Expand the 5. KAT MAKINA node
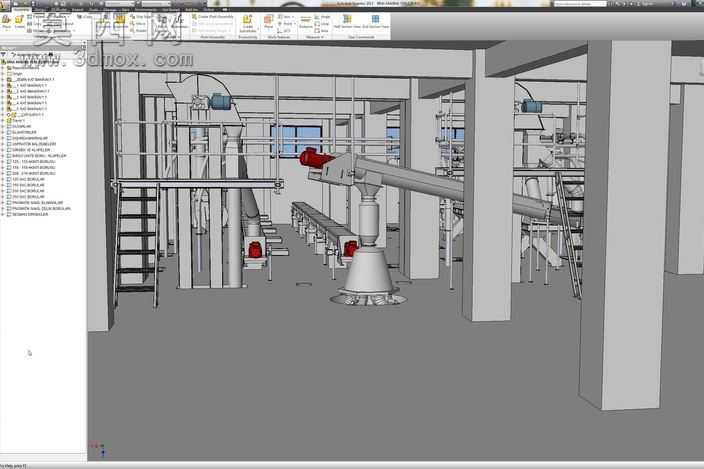This screenshot has height=469, width=704. 3,109
